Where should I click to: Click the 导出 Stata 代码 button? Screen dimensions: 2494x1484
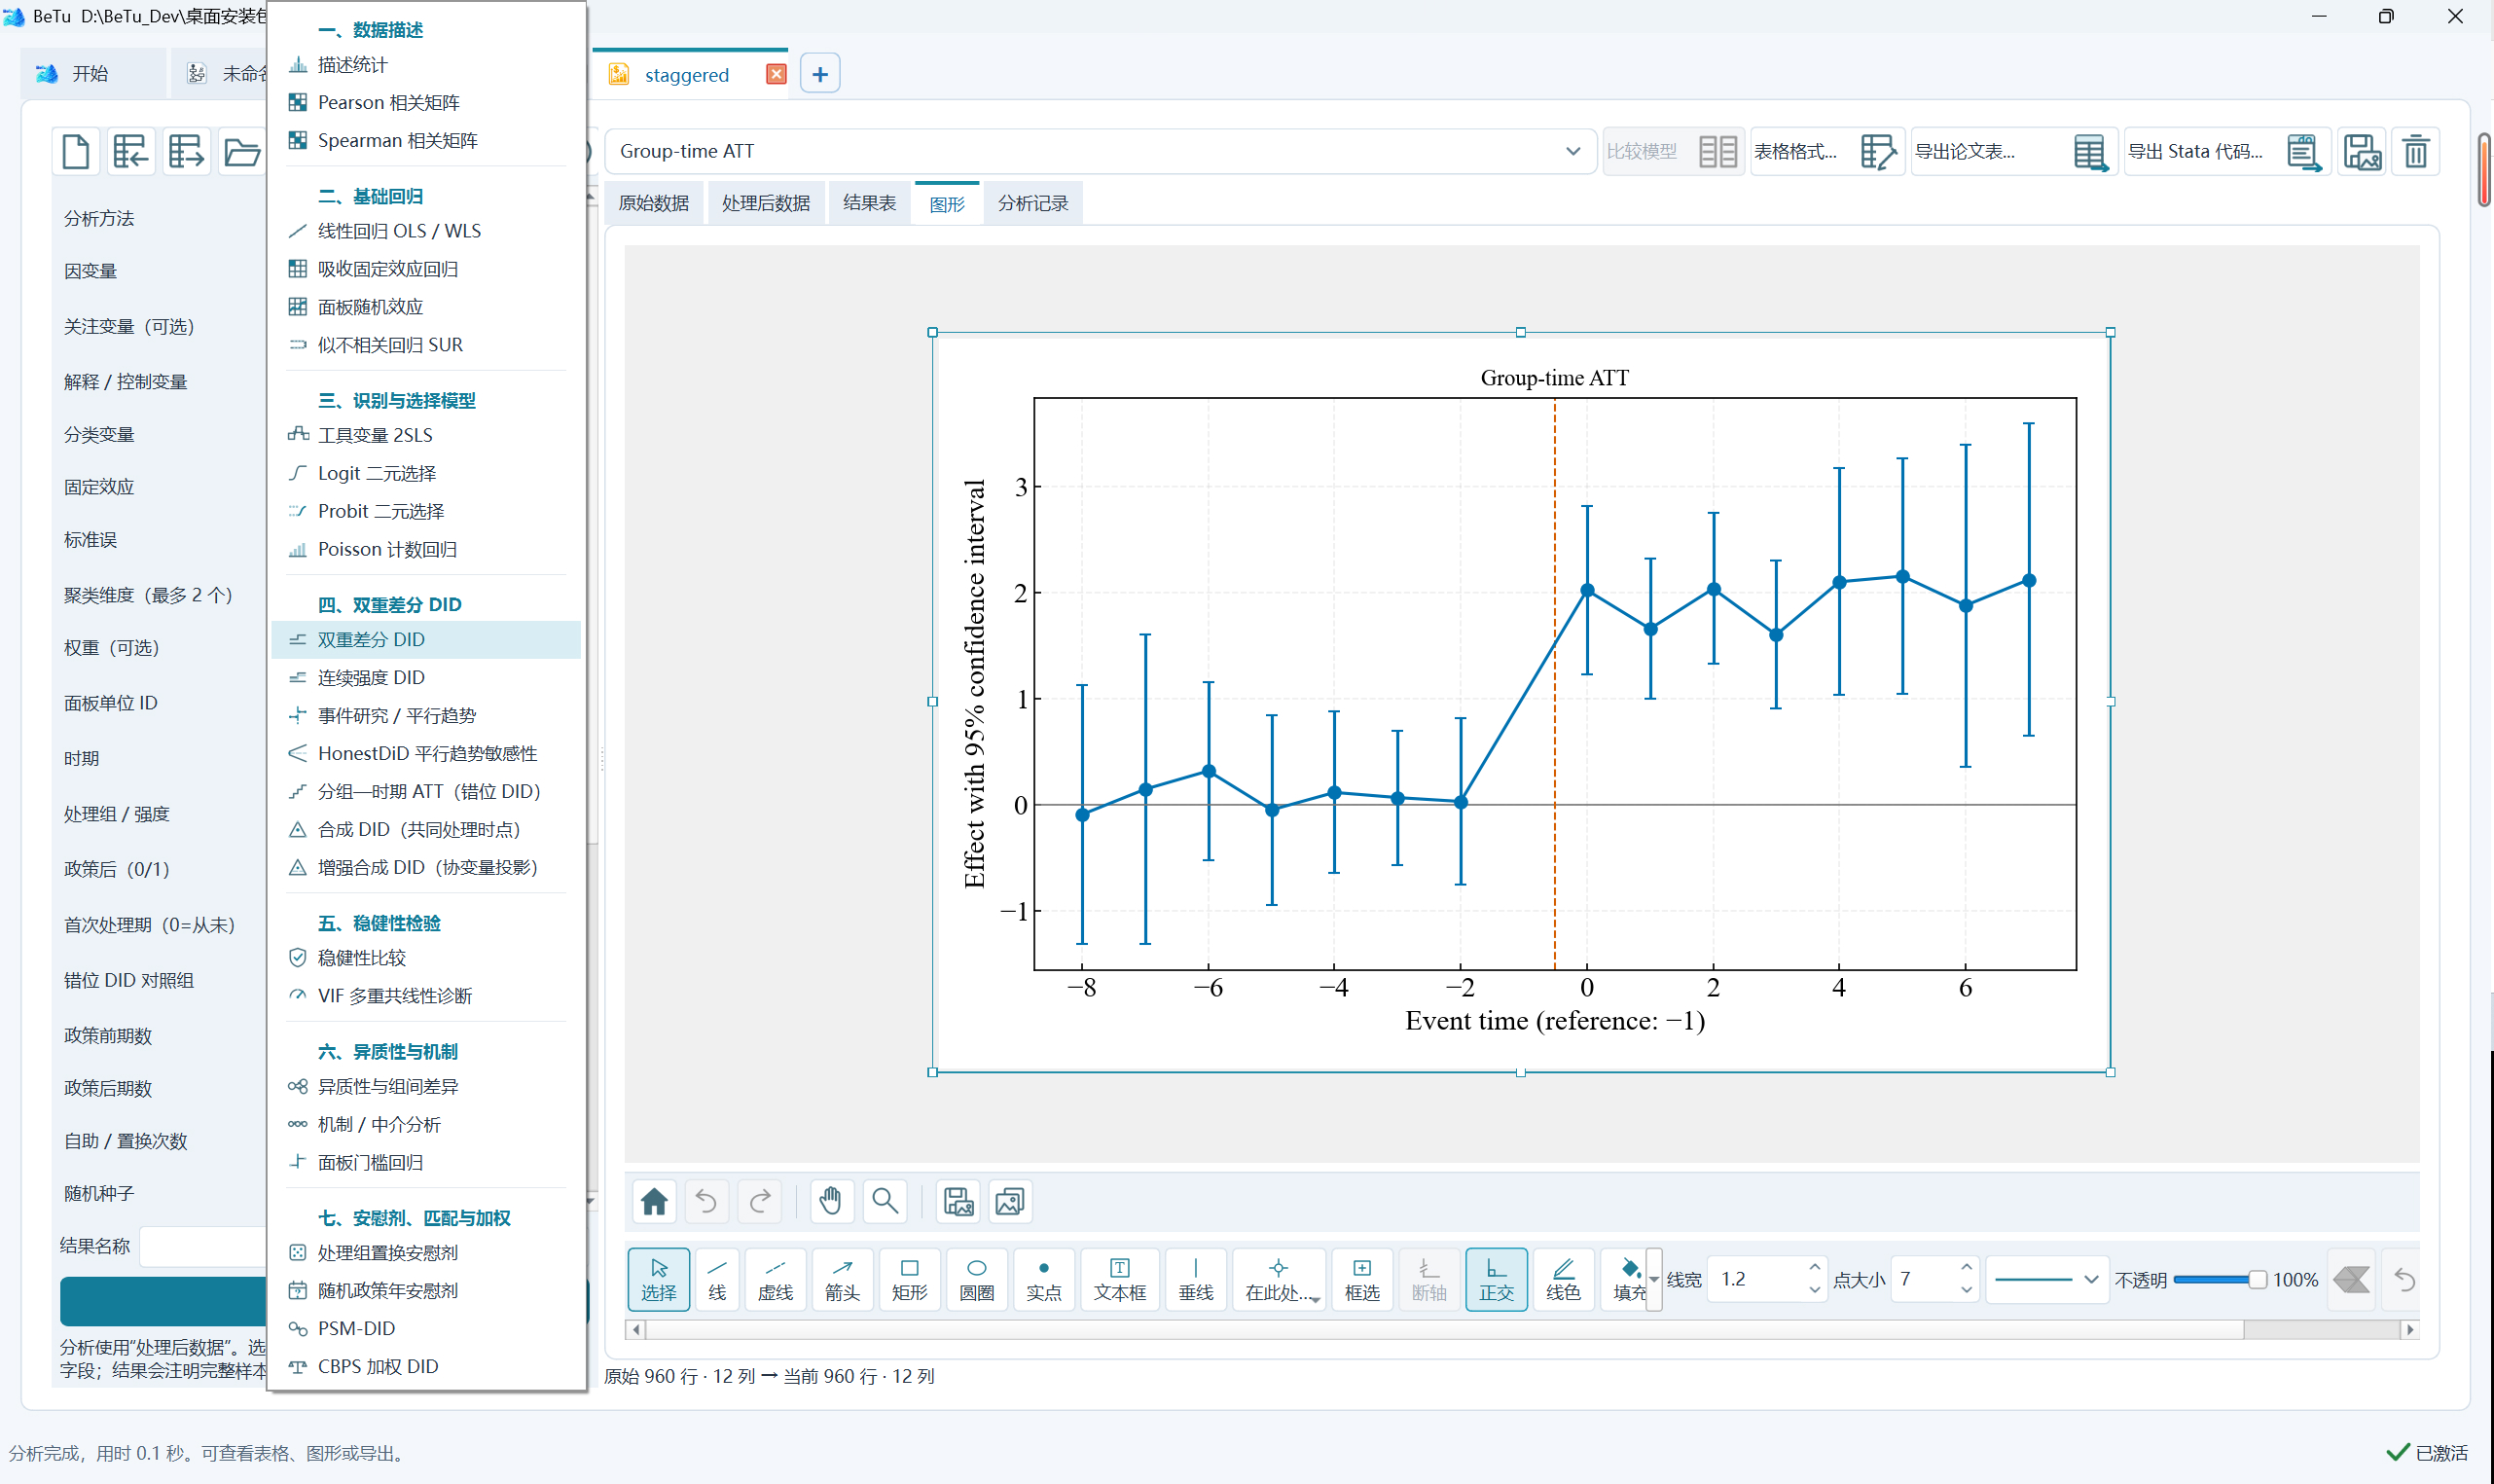(x=2226, y=152)
